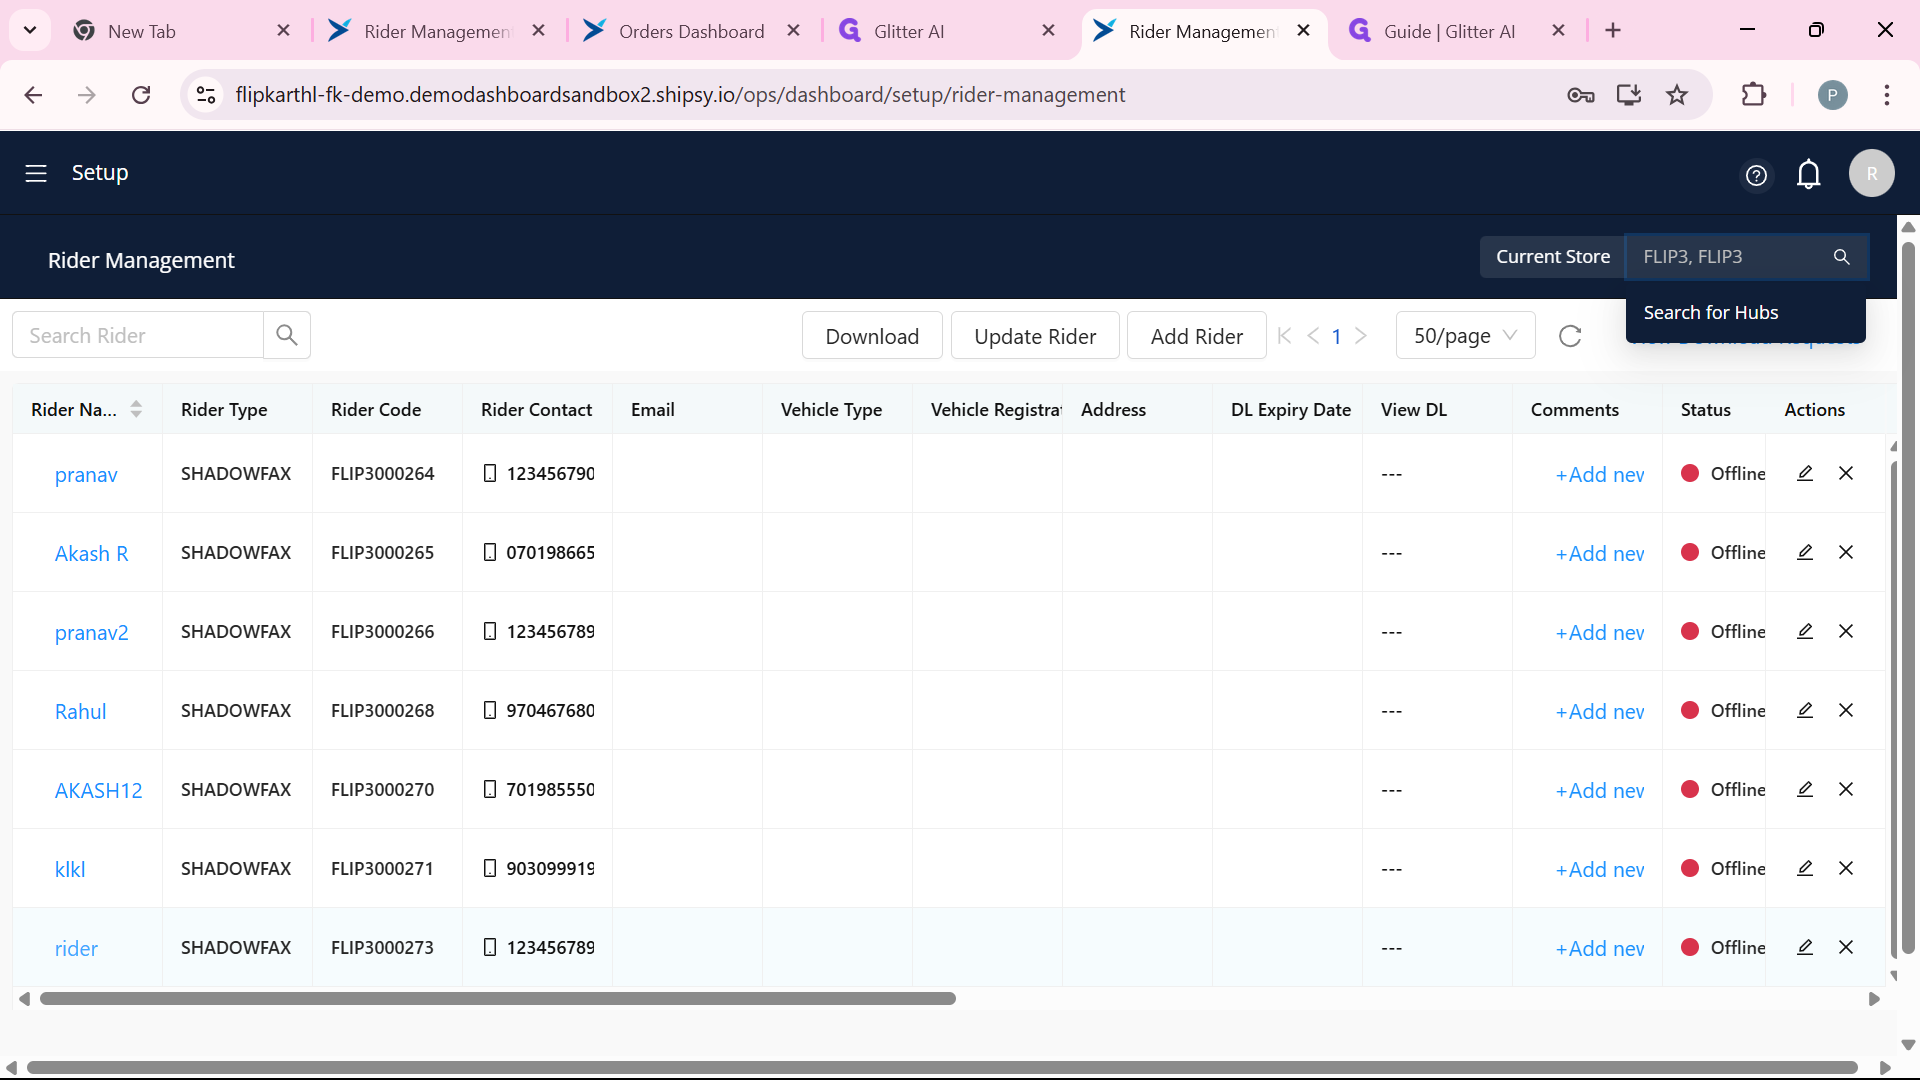
Task: Remove the rider named rider
Action: [1846, 947]
